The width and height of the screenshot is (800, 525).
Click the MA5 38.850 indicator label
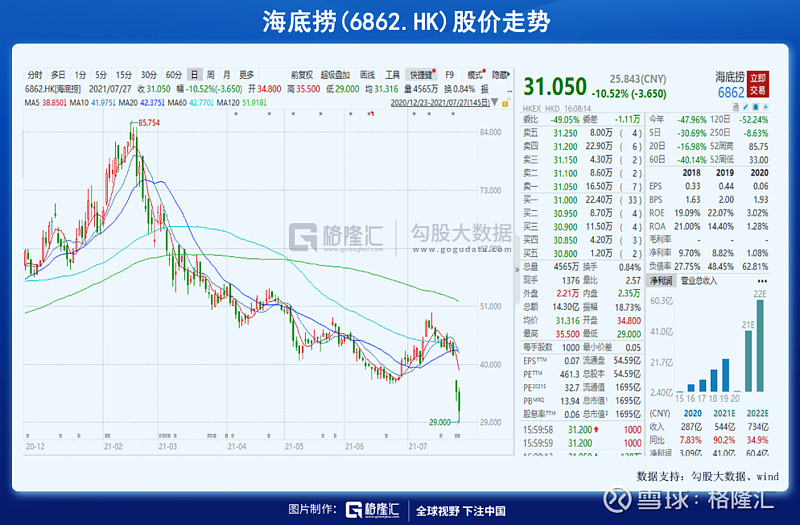[x=45, y=103]
